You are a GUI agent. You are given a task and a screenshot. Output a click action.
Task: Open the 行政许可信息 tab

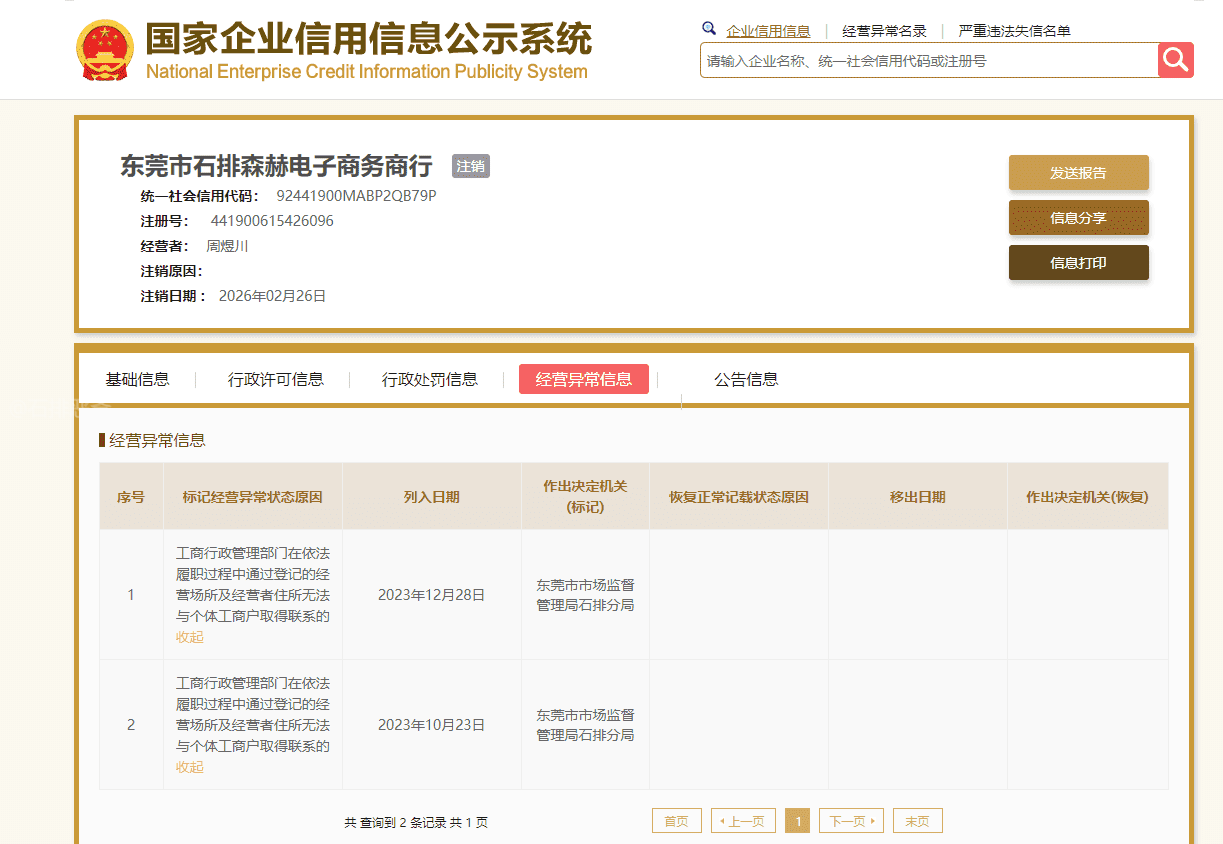point(276,379)
